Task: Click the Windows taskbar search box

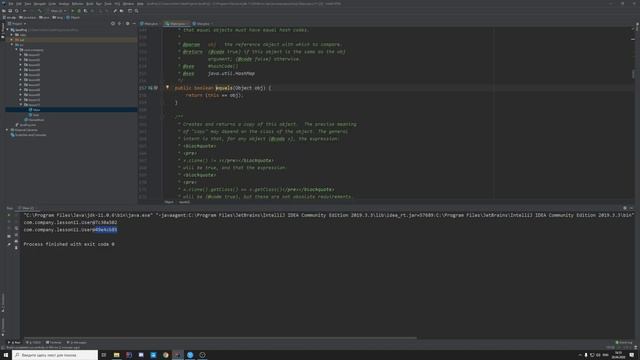Action: coord(55,355)
